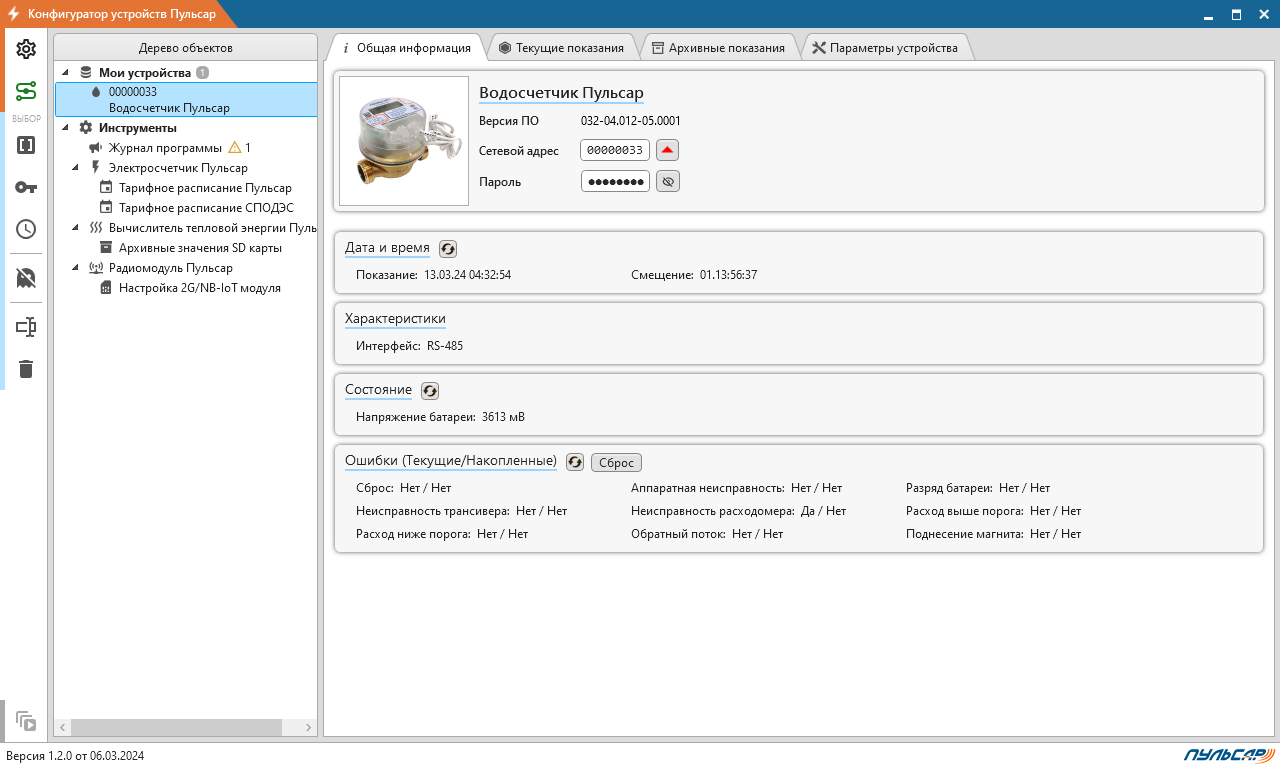Click the bolt icon of Электросчетчик Пульсар
Viewport: 1280px width, 768px height.
pos(96,167)
